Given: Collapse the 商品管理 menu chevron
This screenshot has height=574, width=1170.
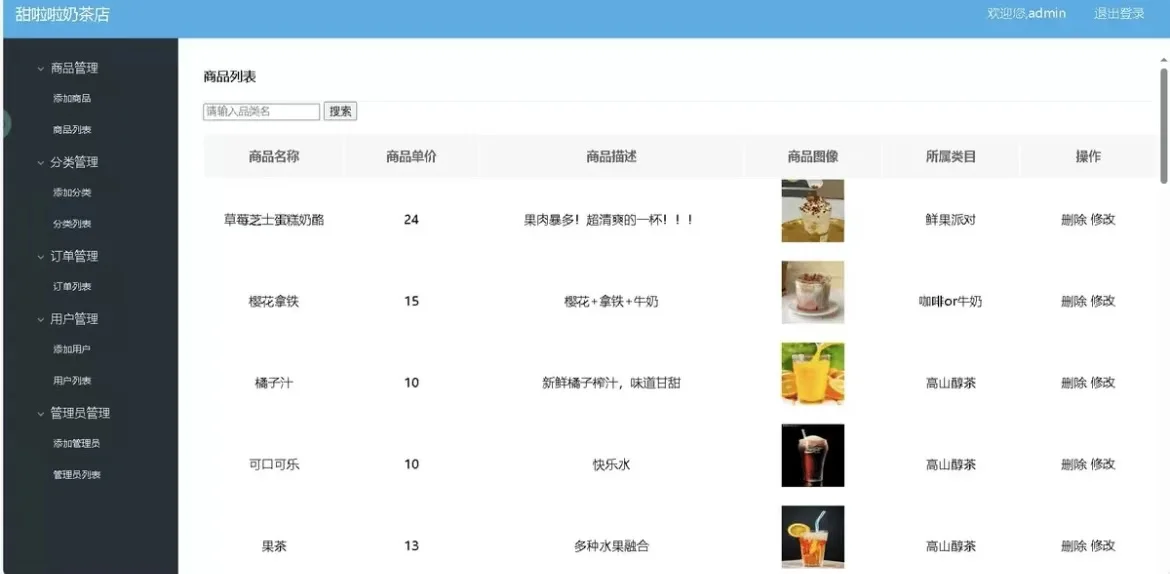Looking at the screenshot, I should [40, 69].
